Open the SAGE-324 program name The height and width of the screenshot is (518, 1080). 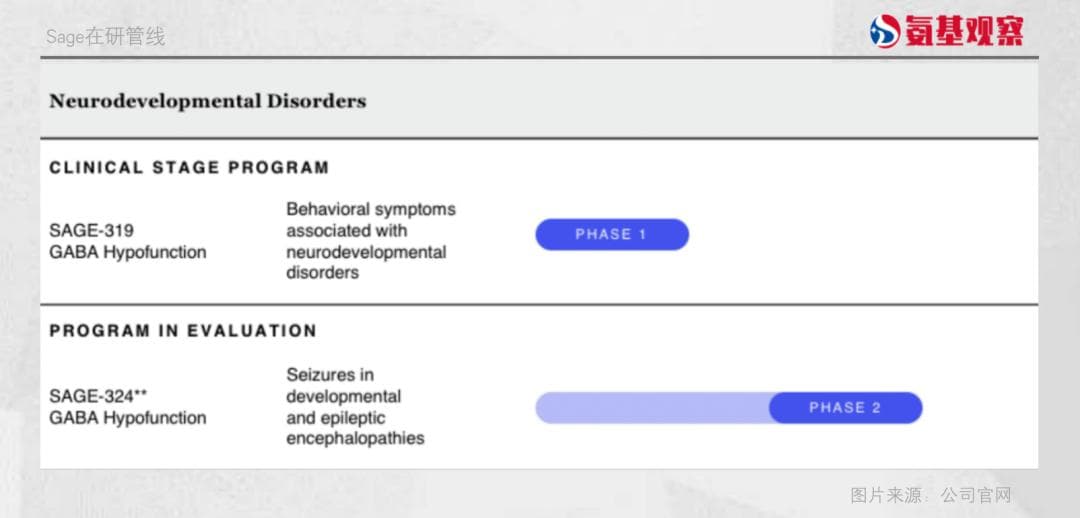click(90, 396)
